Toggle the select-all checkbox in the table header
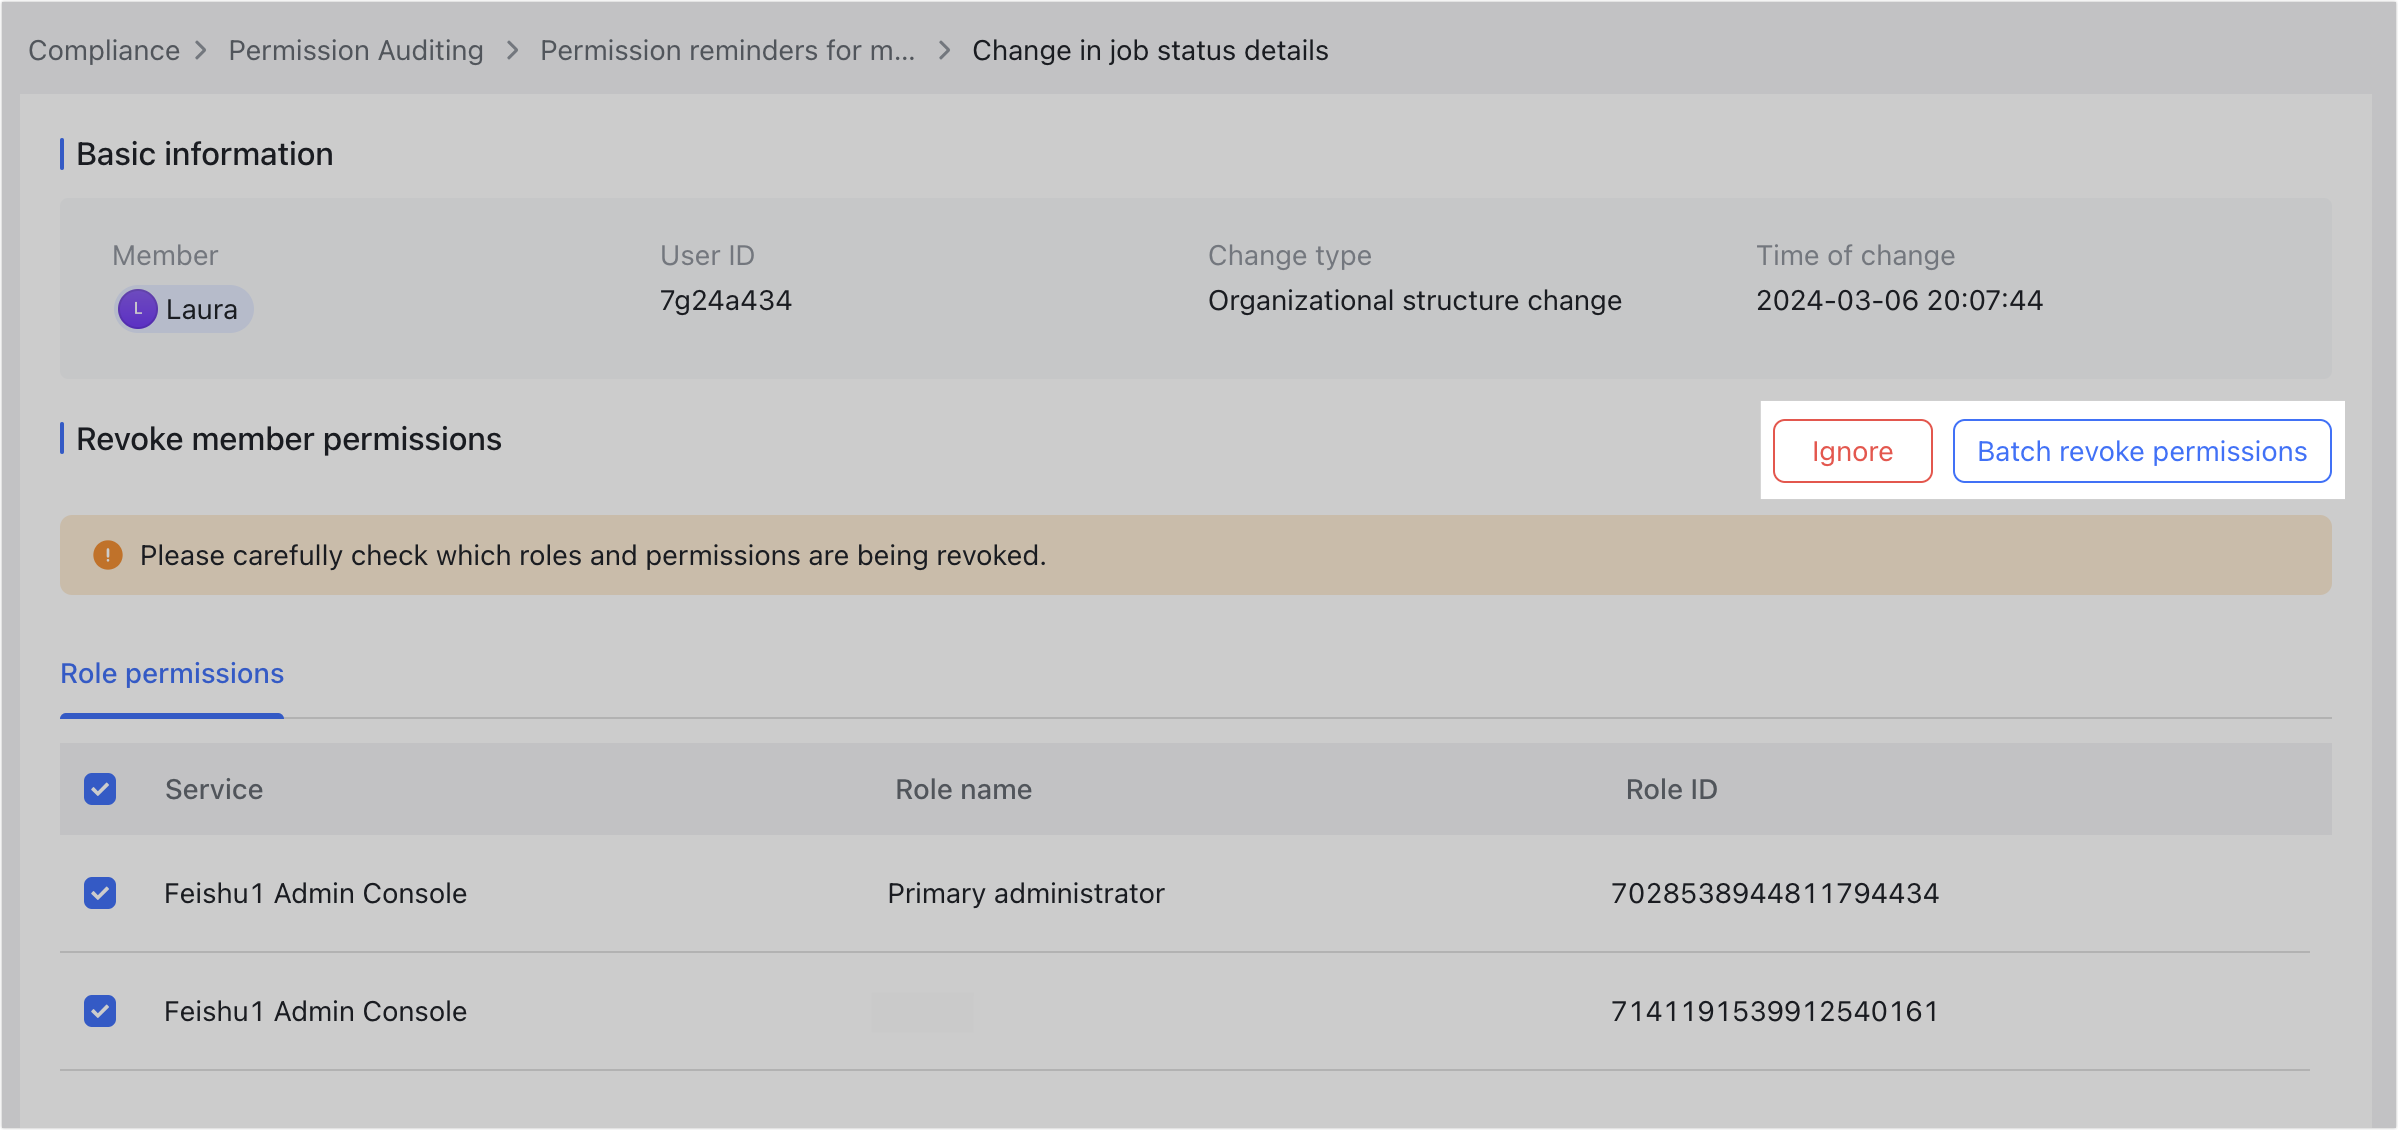The image size is (2398, 1130). coord(100,789)
